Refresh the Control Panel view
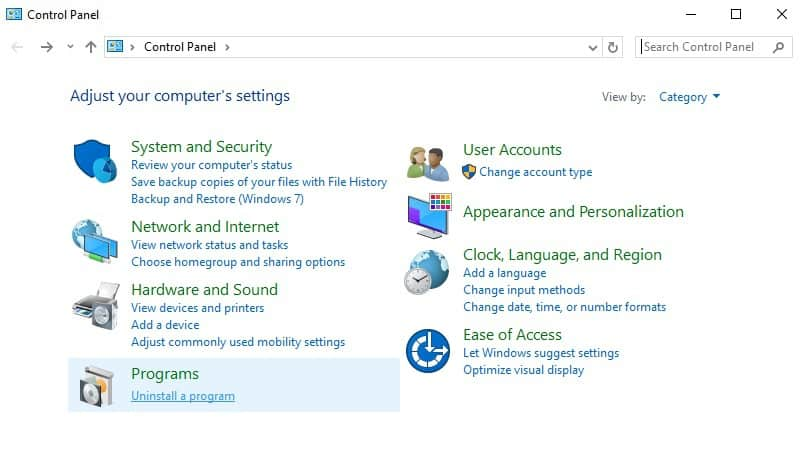The height and width of the screenshot is (464, 804). coord(613,47)
